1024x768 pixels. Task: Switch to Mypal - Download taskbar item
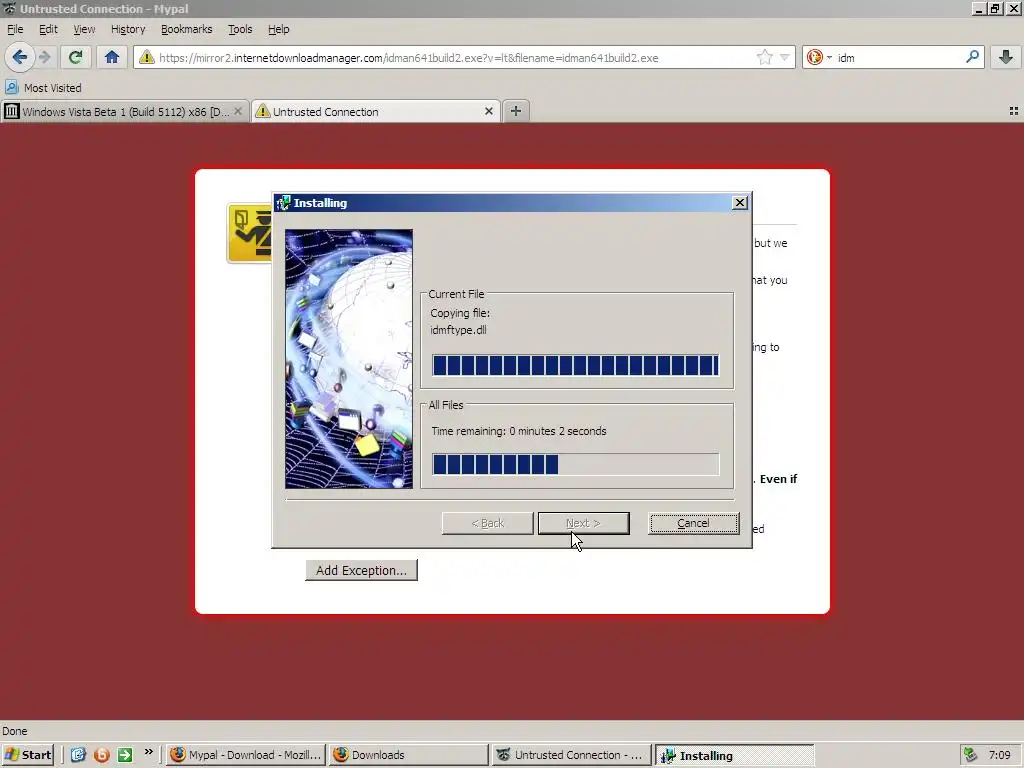(x=245, y=755)
